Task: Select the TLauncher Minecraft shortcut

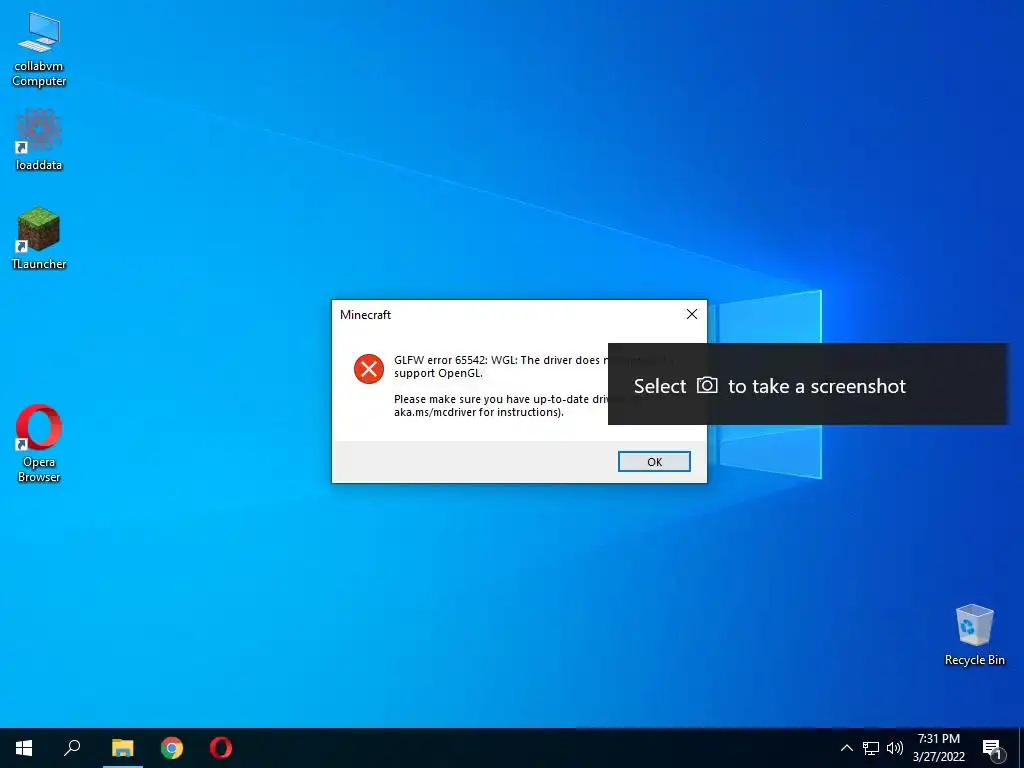Action: pyautogui.click(x=39, y=238)
